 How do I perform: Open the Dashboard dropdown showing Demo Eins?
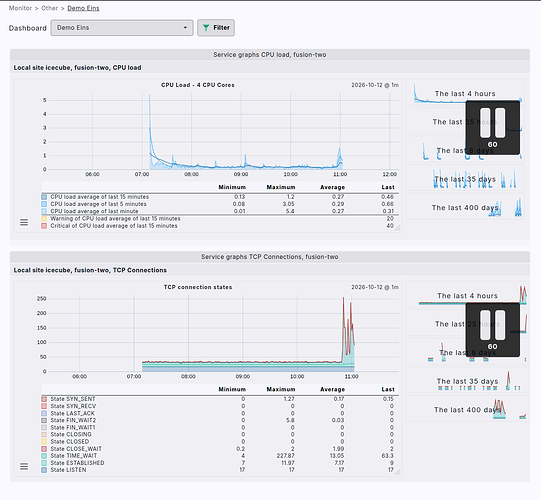tap(122, 28)
